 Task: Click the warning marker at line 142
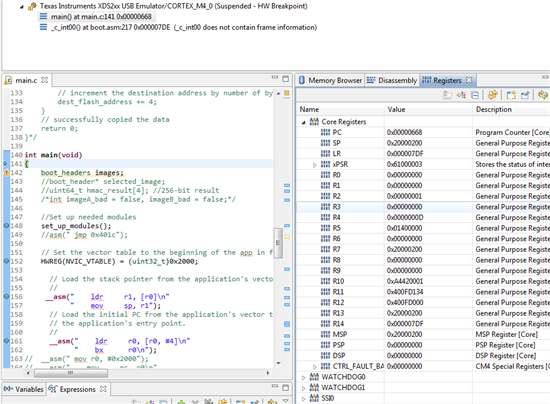tap(6, 173)
